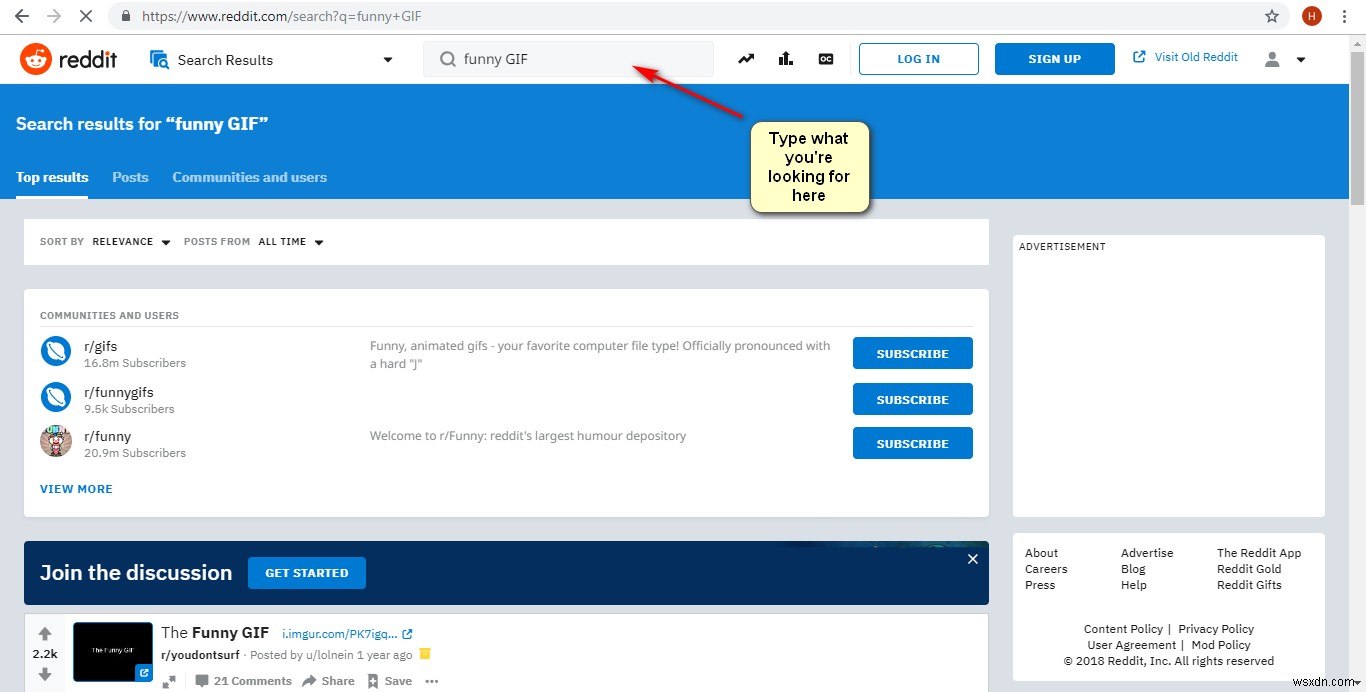Click the LOG IN button

click(918, 59)
